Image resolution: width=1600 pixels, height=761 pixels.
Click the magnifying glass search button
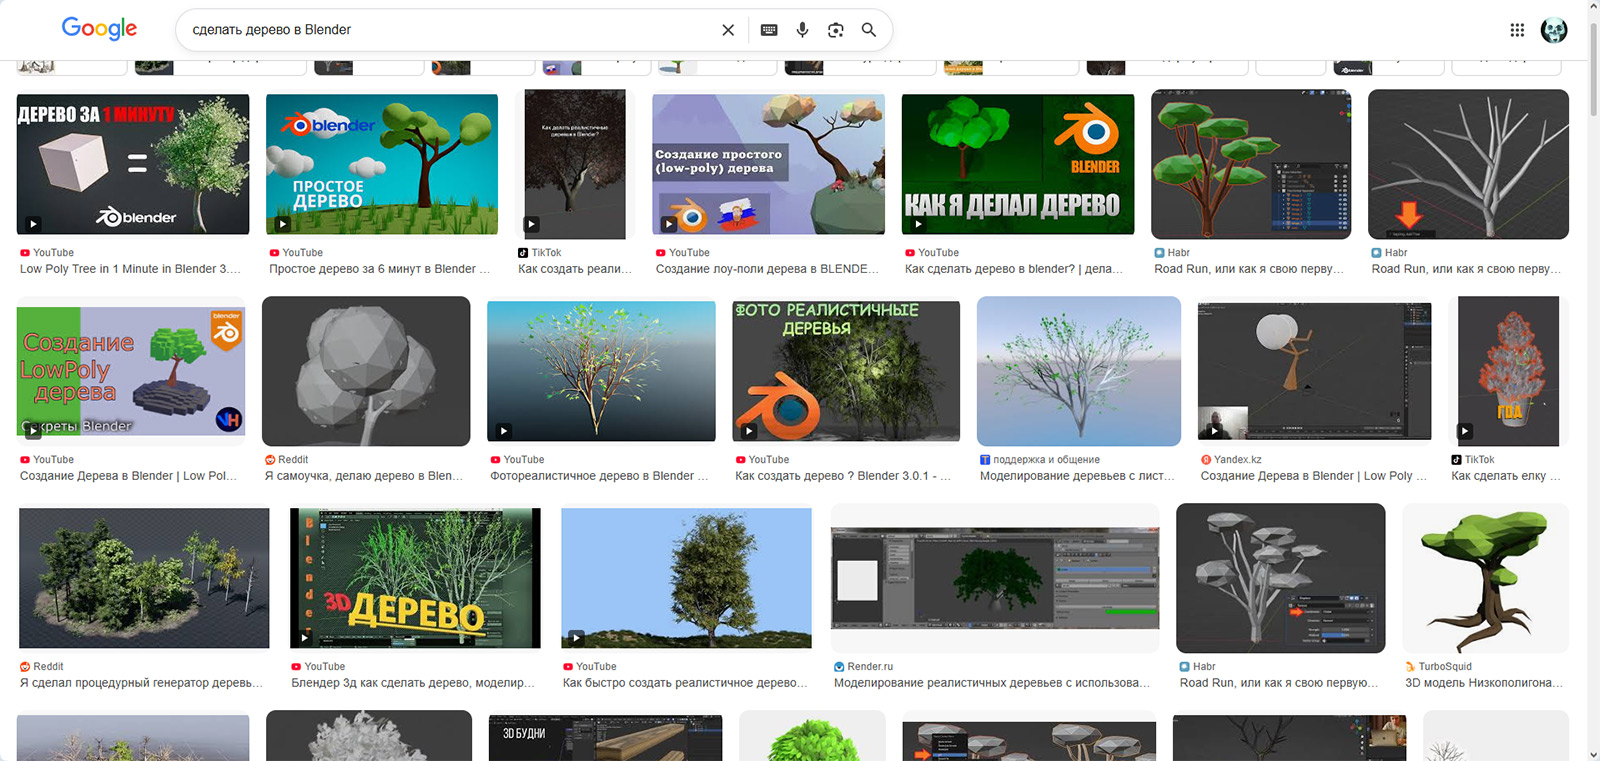869,30
